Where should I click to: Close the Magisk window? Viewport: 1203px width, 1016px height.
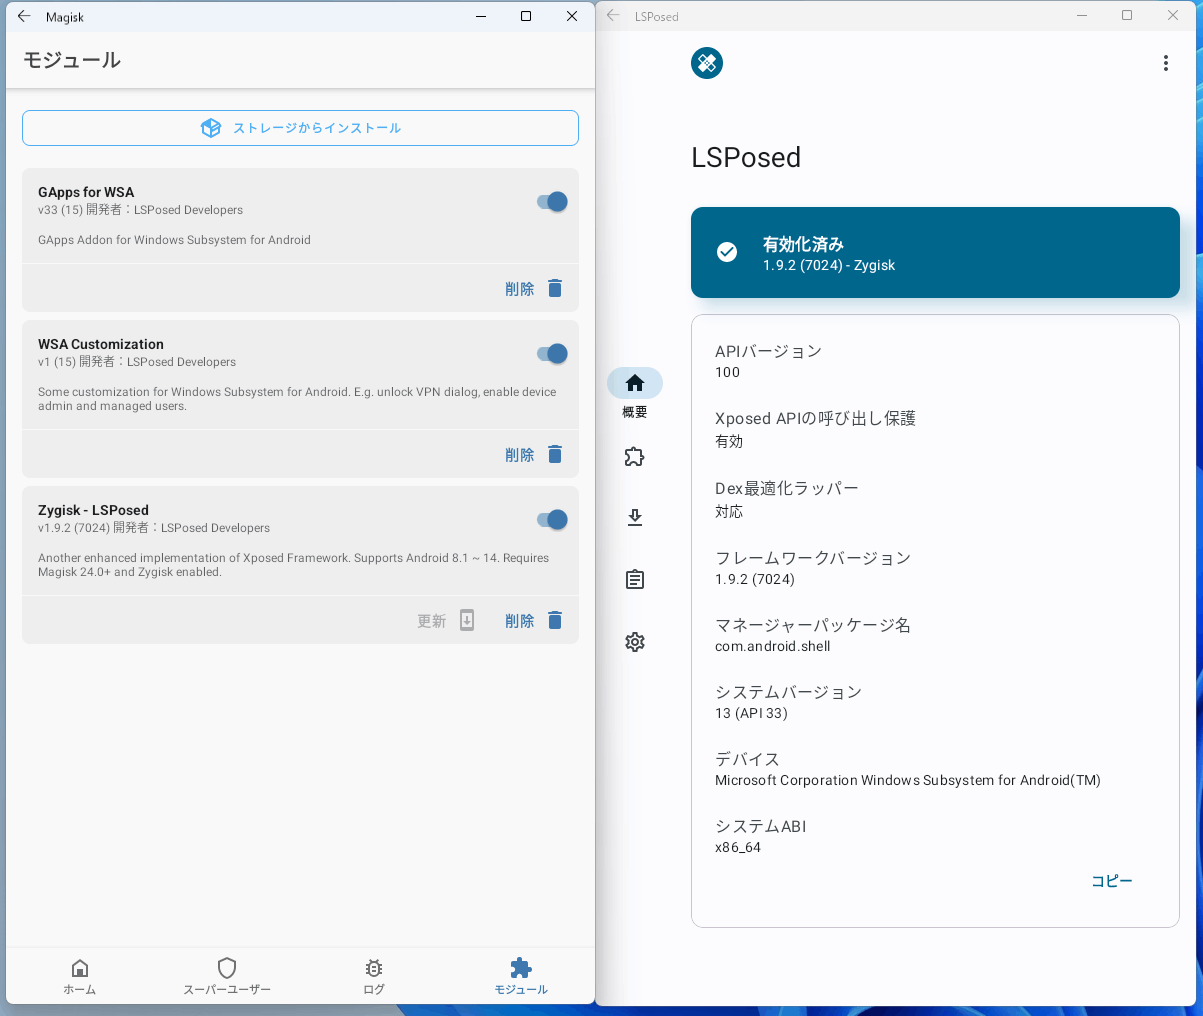pos(572,16)
